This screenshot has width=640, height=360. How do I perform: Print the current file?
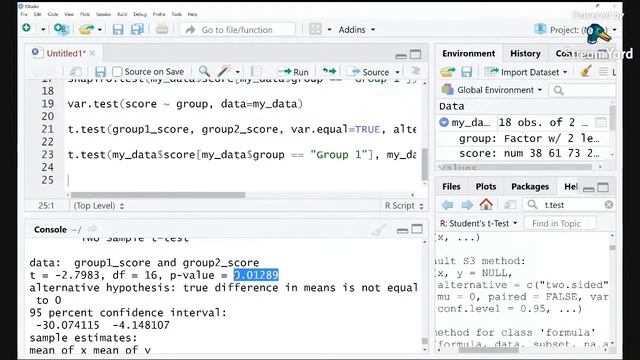[x=162, y=29]
